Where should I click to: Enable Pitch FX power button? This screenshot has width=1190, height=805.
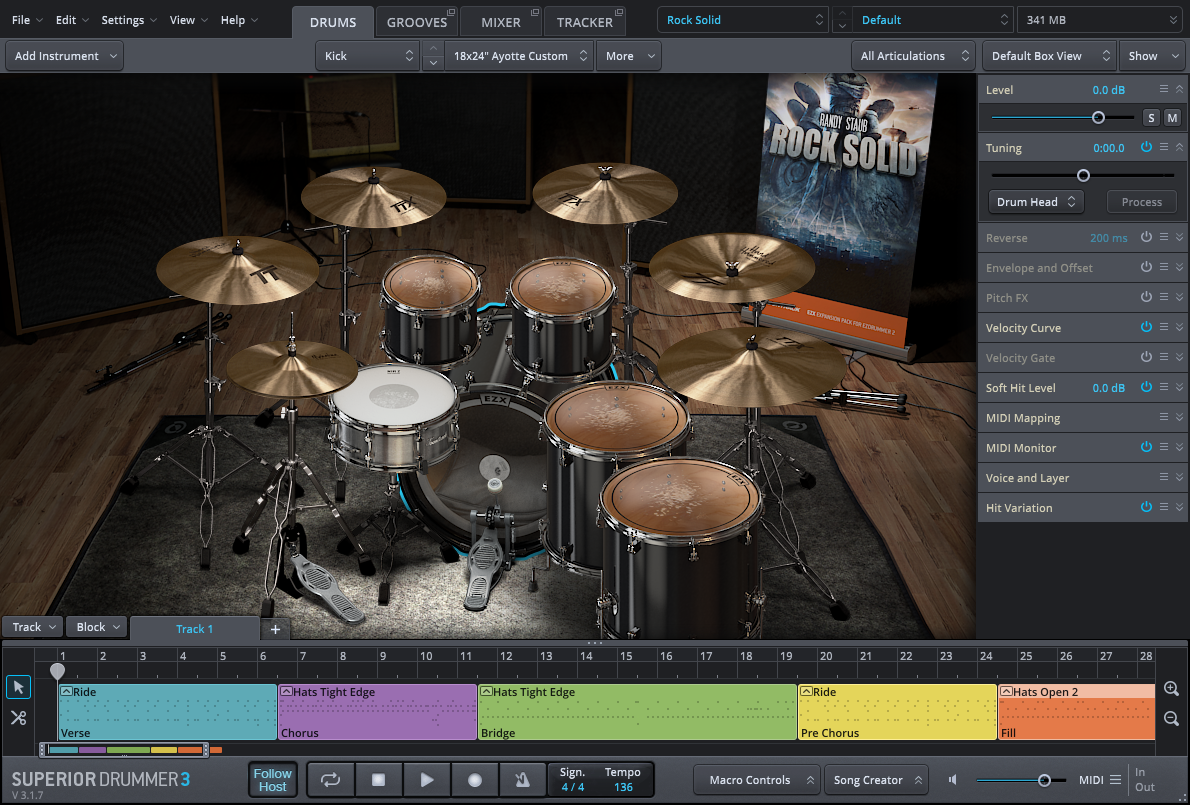pyautogui.click(x=1146, y=297)
